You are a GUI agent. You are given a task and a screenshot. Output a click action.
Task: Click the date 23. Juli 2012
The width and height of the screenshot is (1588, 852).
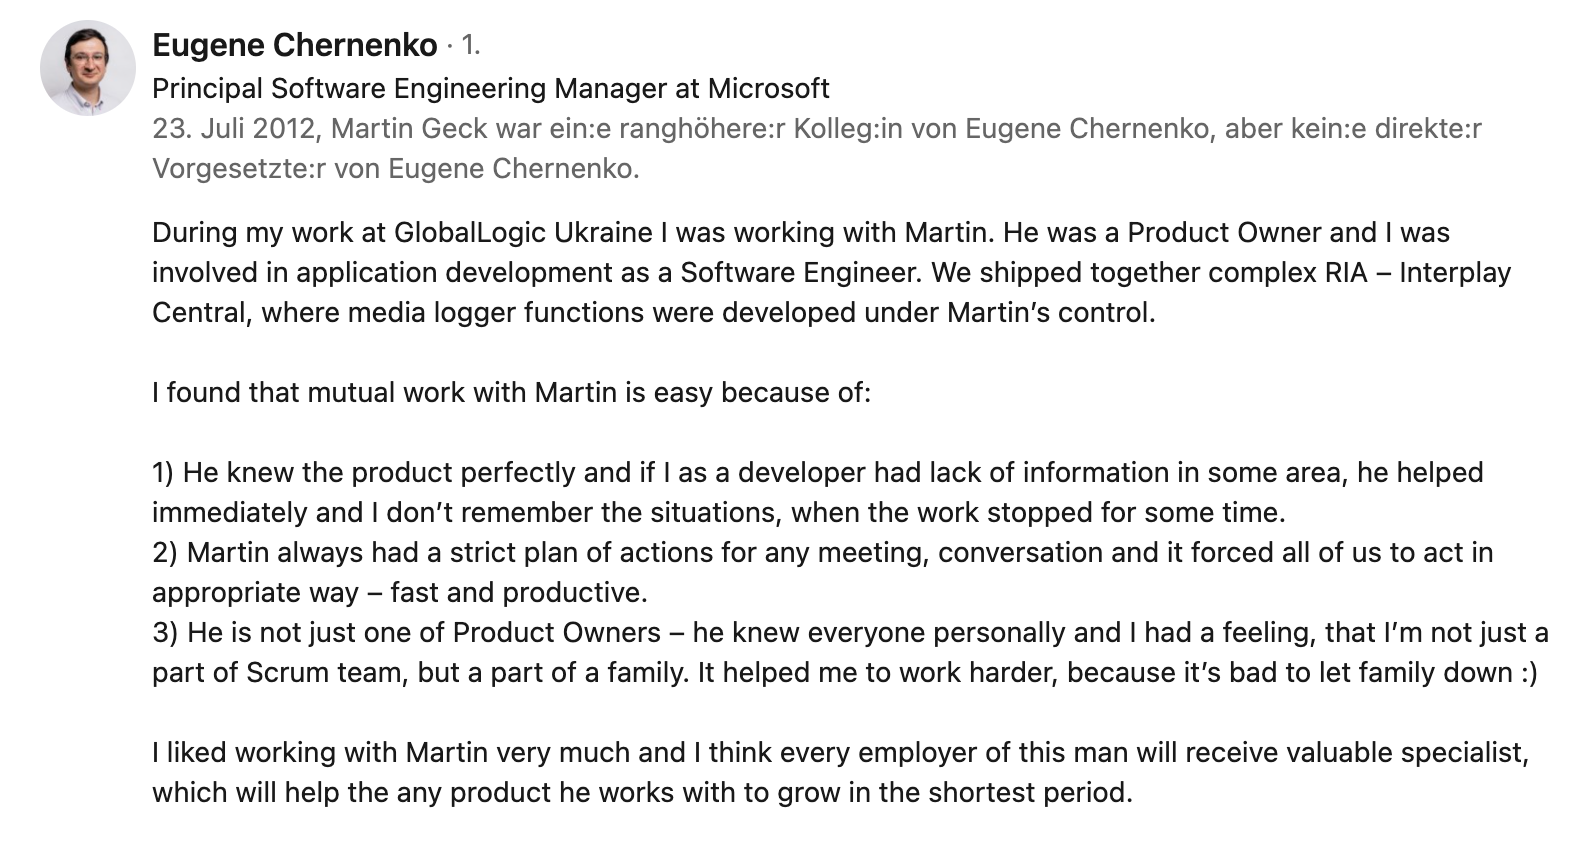pos(235,129)
